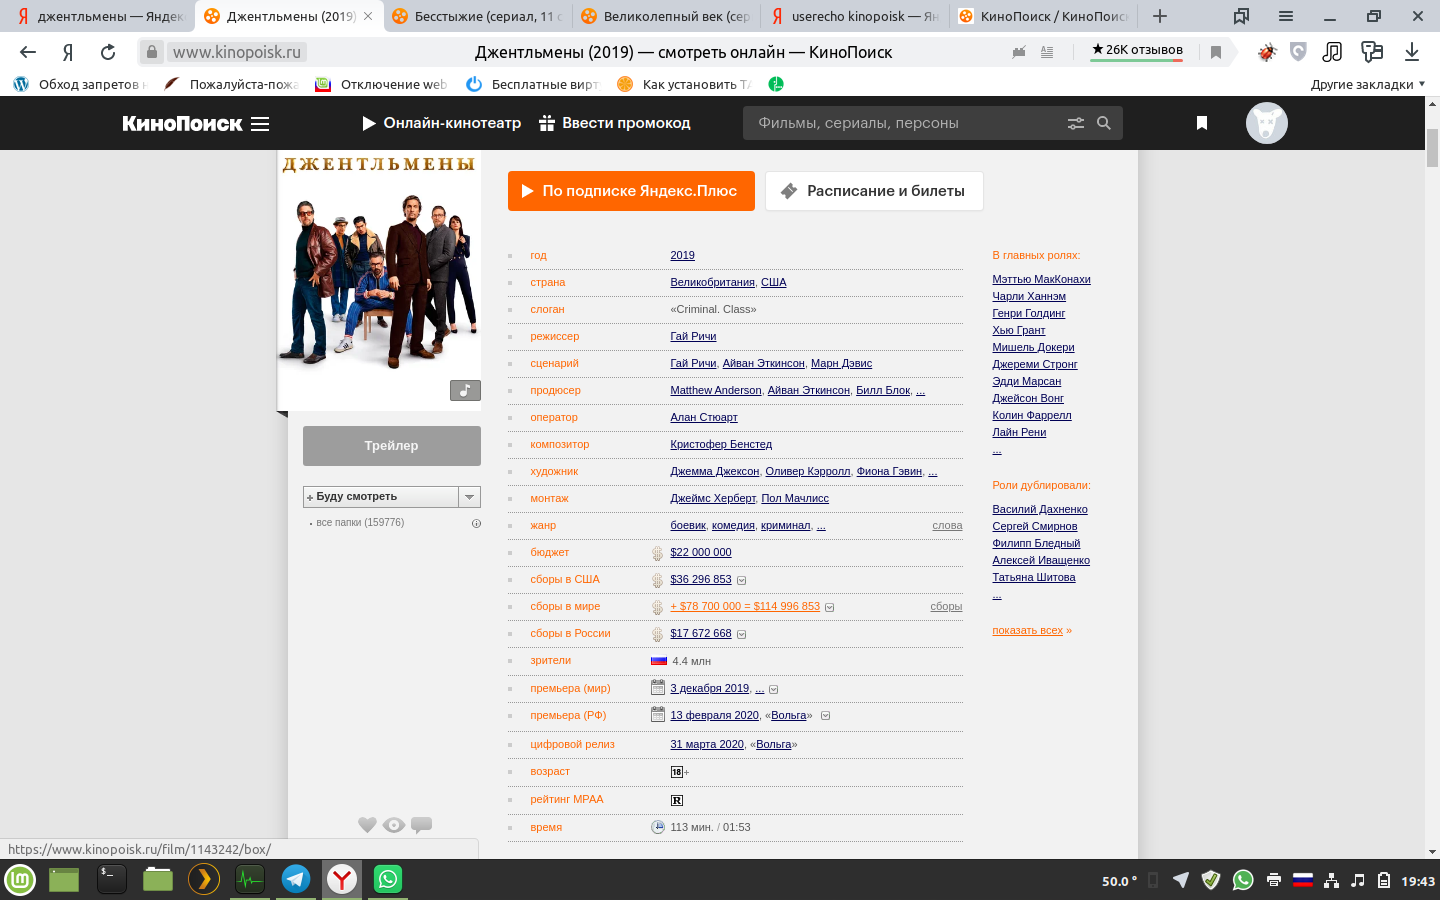The image size is (1440, 900).
Task: Open Telegram from the taskbar
Action: tap(295, 879)
